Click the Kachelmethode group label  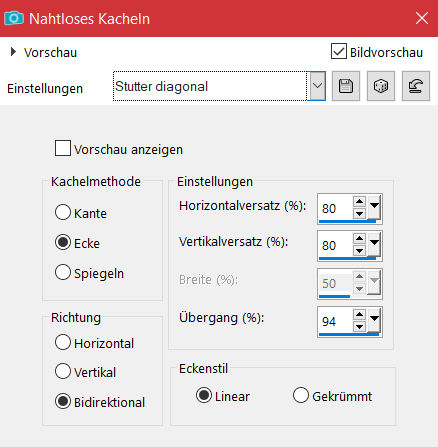click(x=96, y=181)
